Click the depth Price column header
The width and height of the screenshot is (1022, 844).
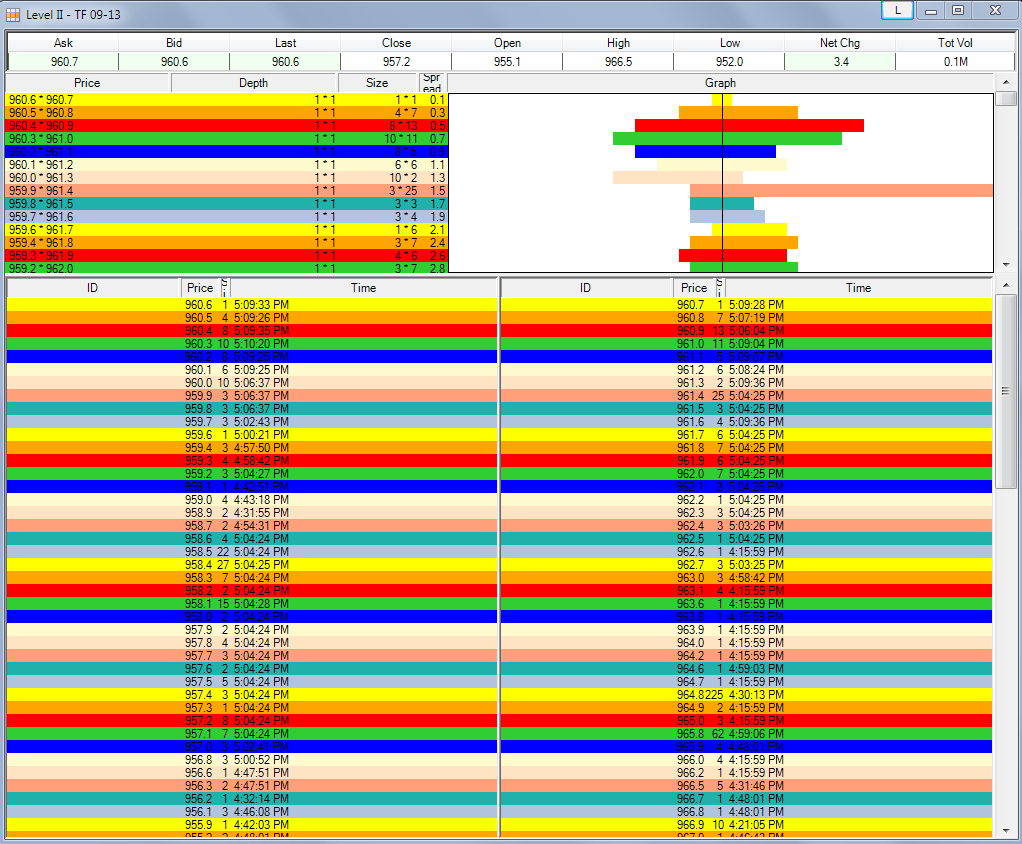coord(87,83)
